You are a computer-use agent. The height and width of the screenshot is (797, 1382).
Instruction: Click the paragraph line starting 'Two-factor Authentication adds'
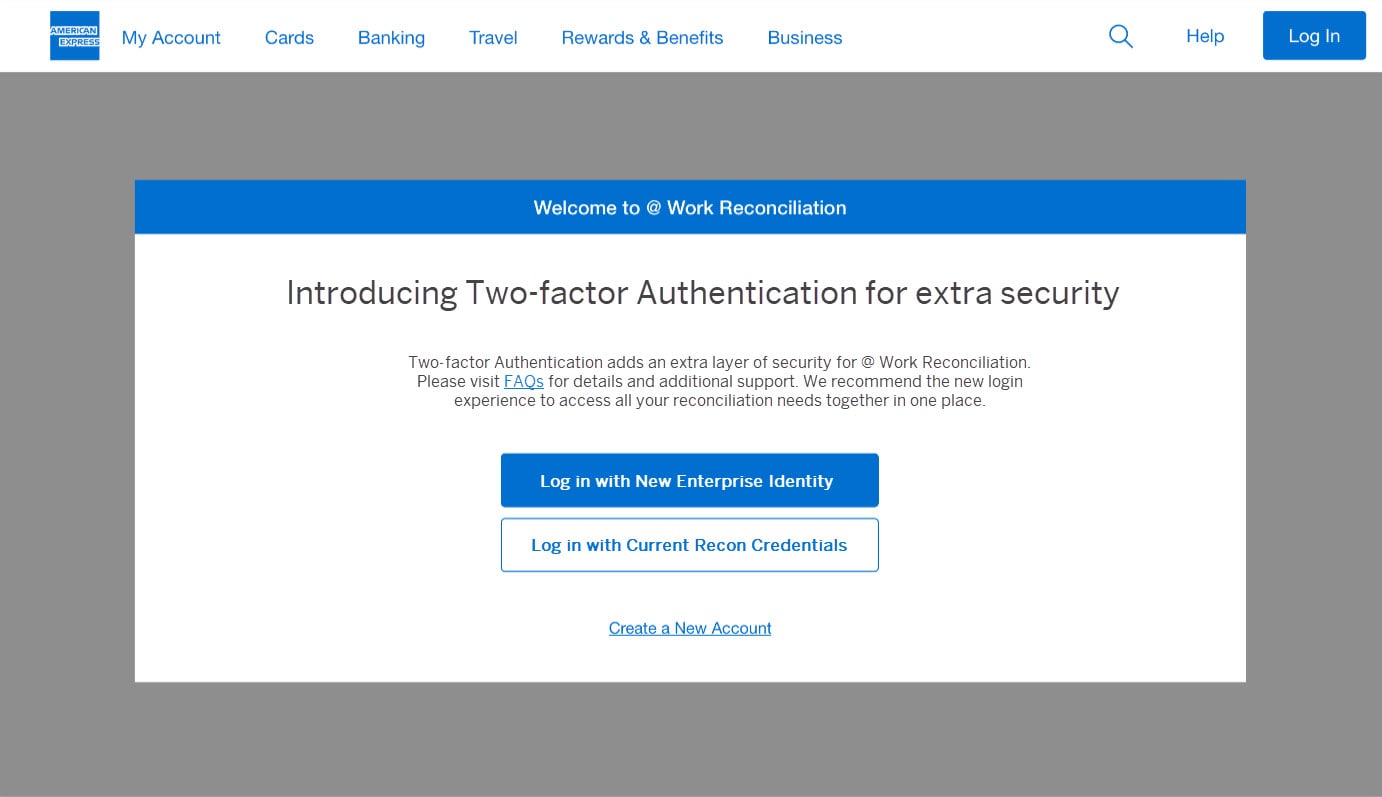(x=718, y=362)
